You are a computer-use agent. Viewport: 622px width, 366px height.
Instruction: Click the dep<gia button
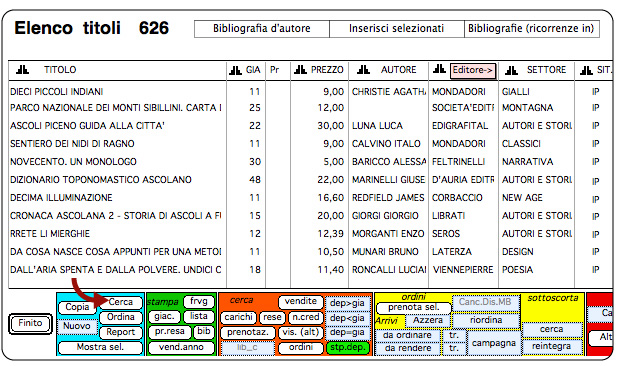pos(347,318)
